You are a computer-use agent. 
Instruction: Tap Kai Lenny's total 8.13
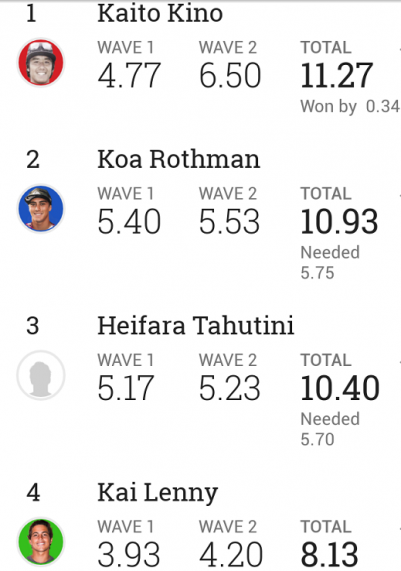[x=329, y=554]
